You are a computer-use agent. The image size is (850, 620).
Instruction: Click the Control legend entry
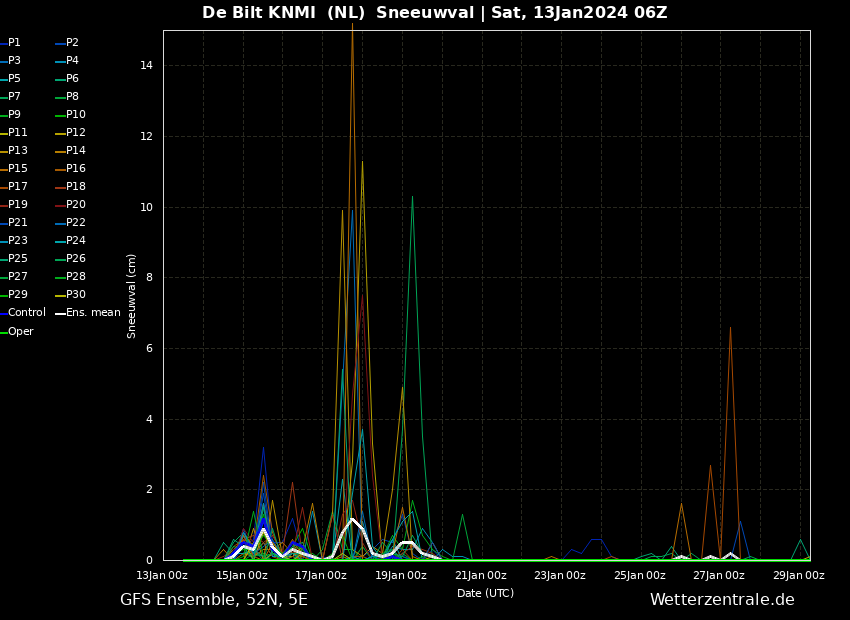click(x=23, y=313)
